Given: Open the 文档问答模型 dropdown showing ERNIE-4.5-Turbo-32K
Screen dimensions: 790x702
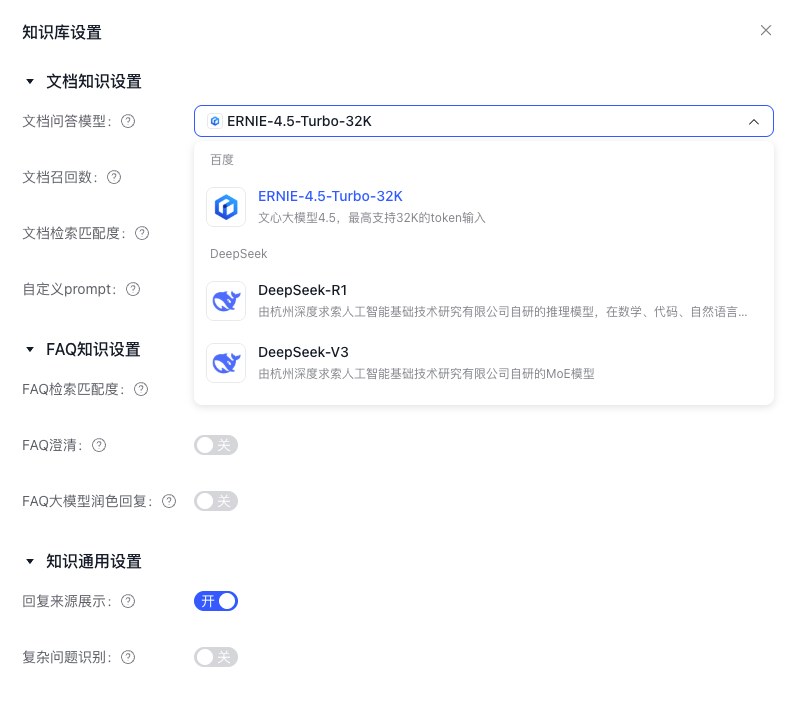Looking at the screenshot, I should [483, 121].
